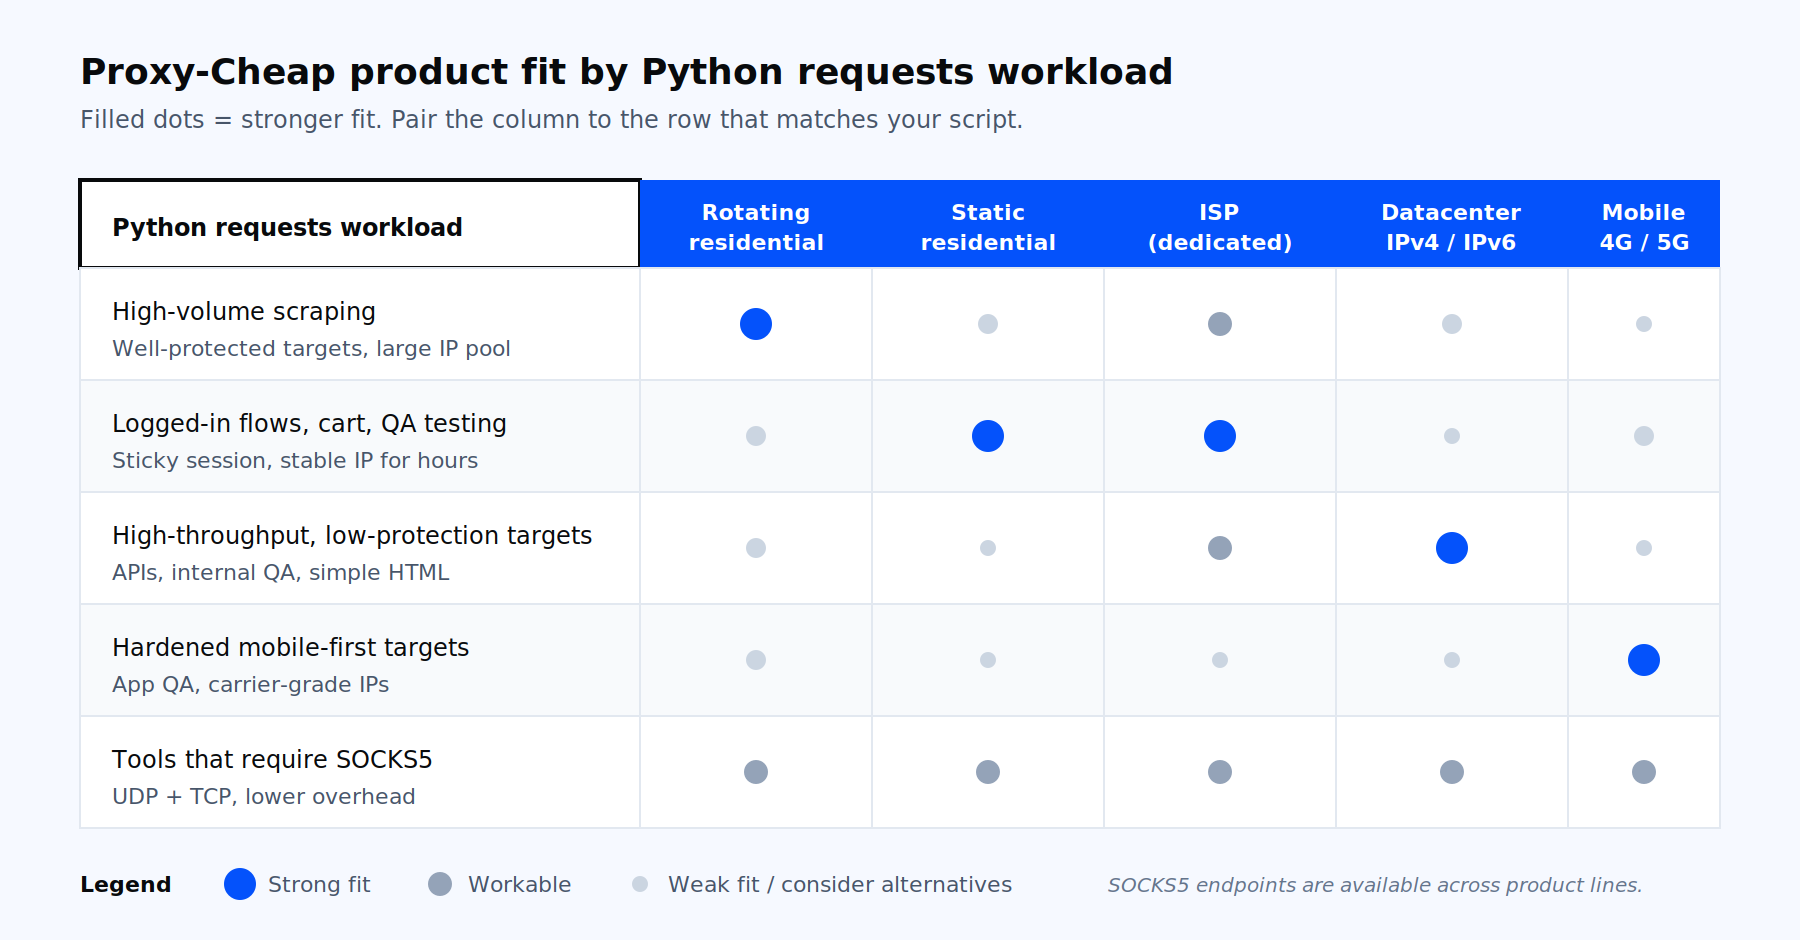Image resolution: width=1800 pixels, height=940 pixels.
Task: Click the SOCKS5 row dot under Datacenter
Action: [1452, 772]
